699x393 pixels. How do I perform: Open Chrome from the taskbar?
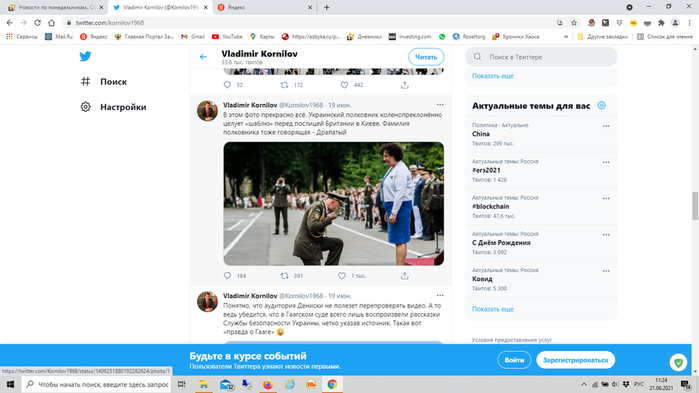[332, 384]
